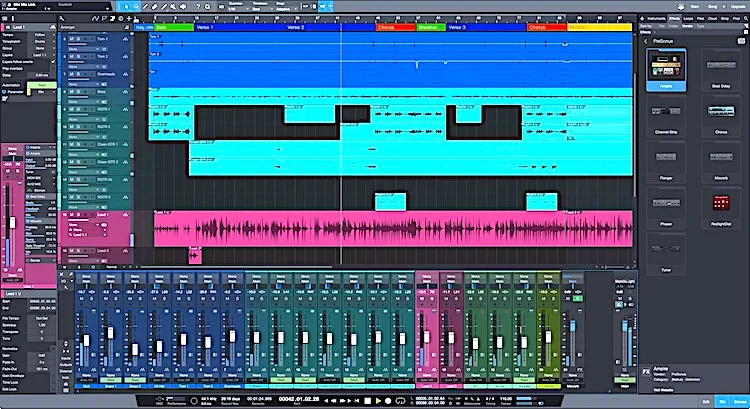
Task: Solo the Tom 1 track
Action: tap(78, 39)
